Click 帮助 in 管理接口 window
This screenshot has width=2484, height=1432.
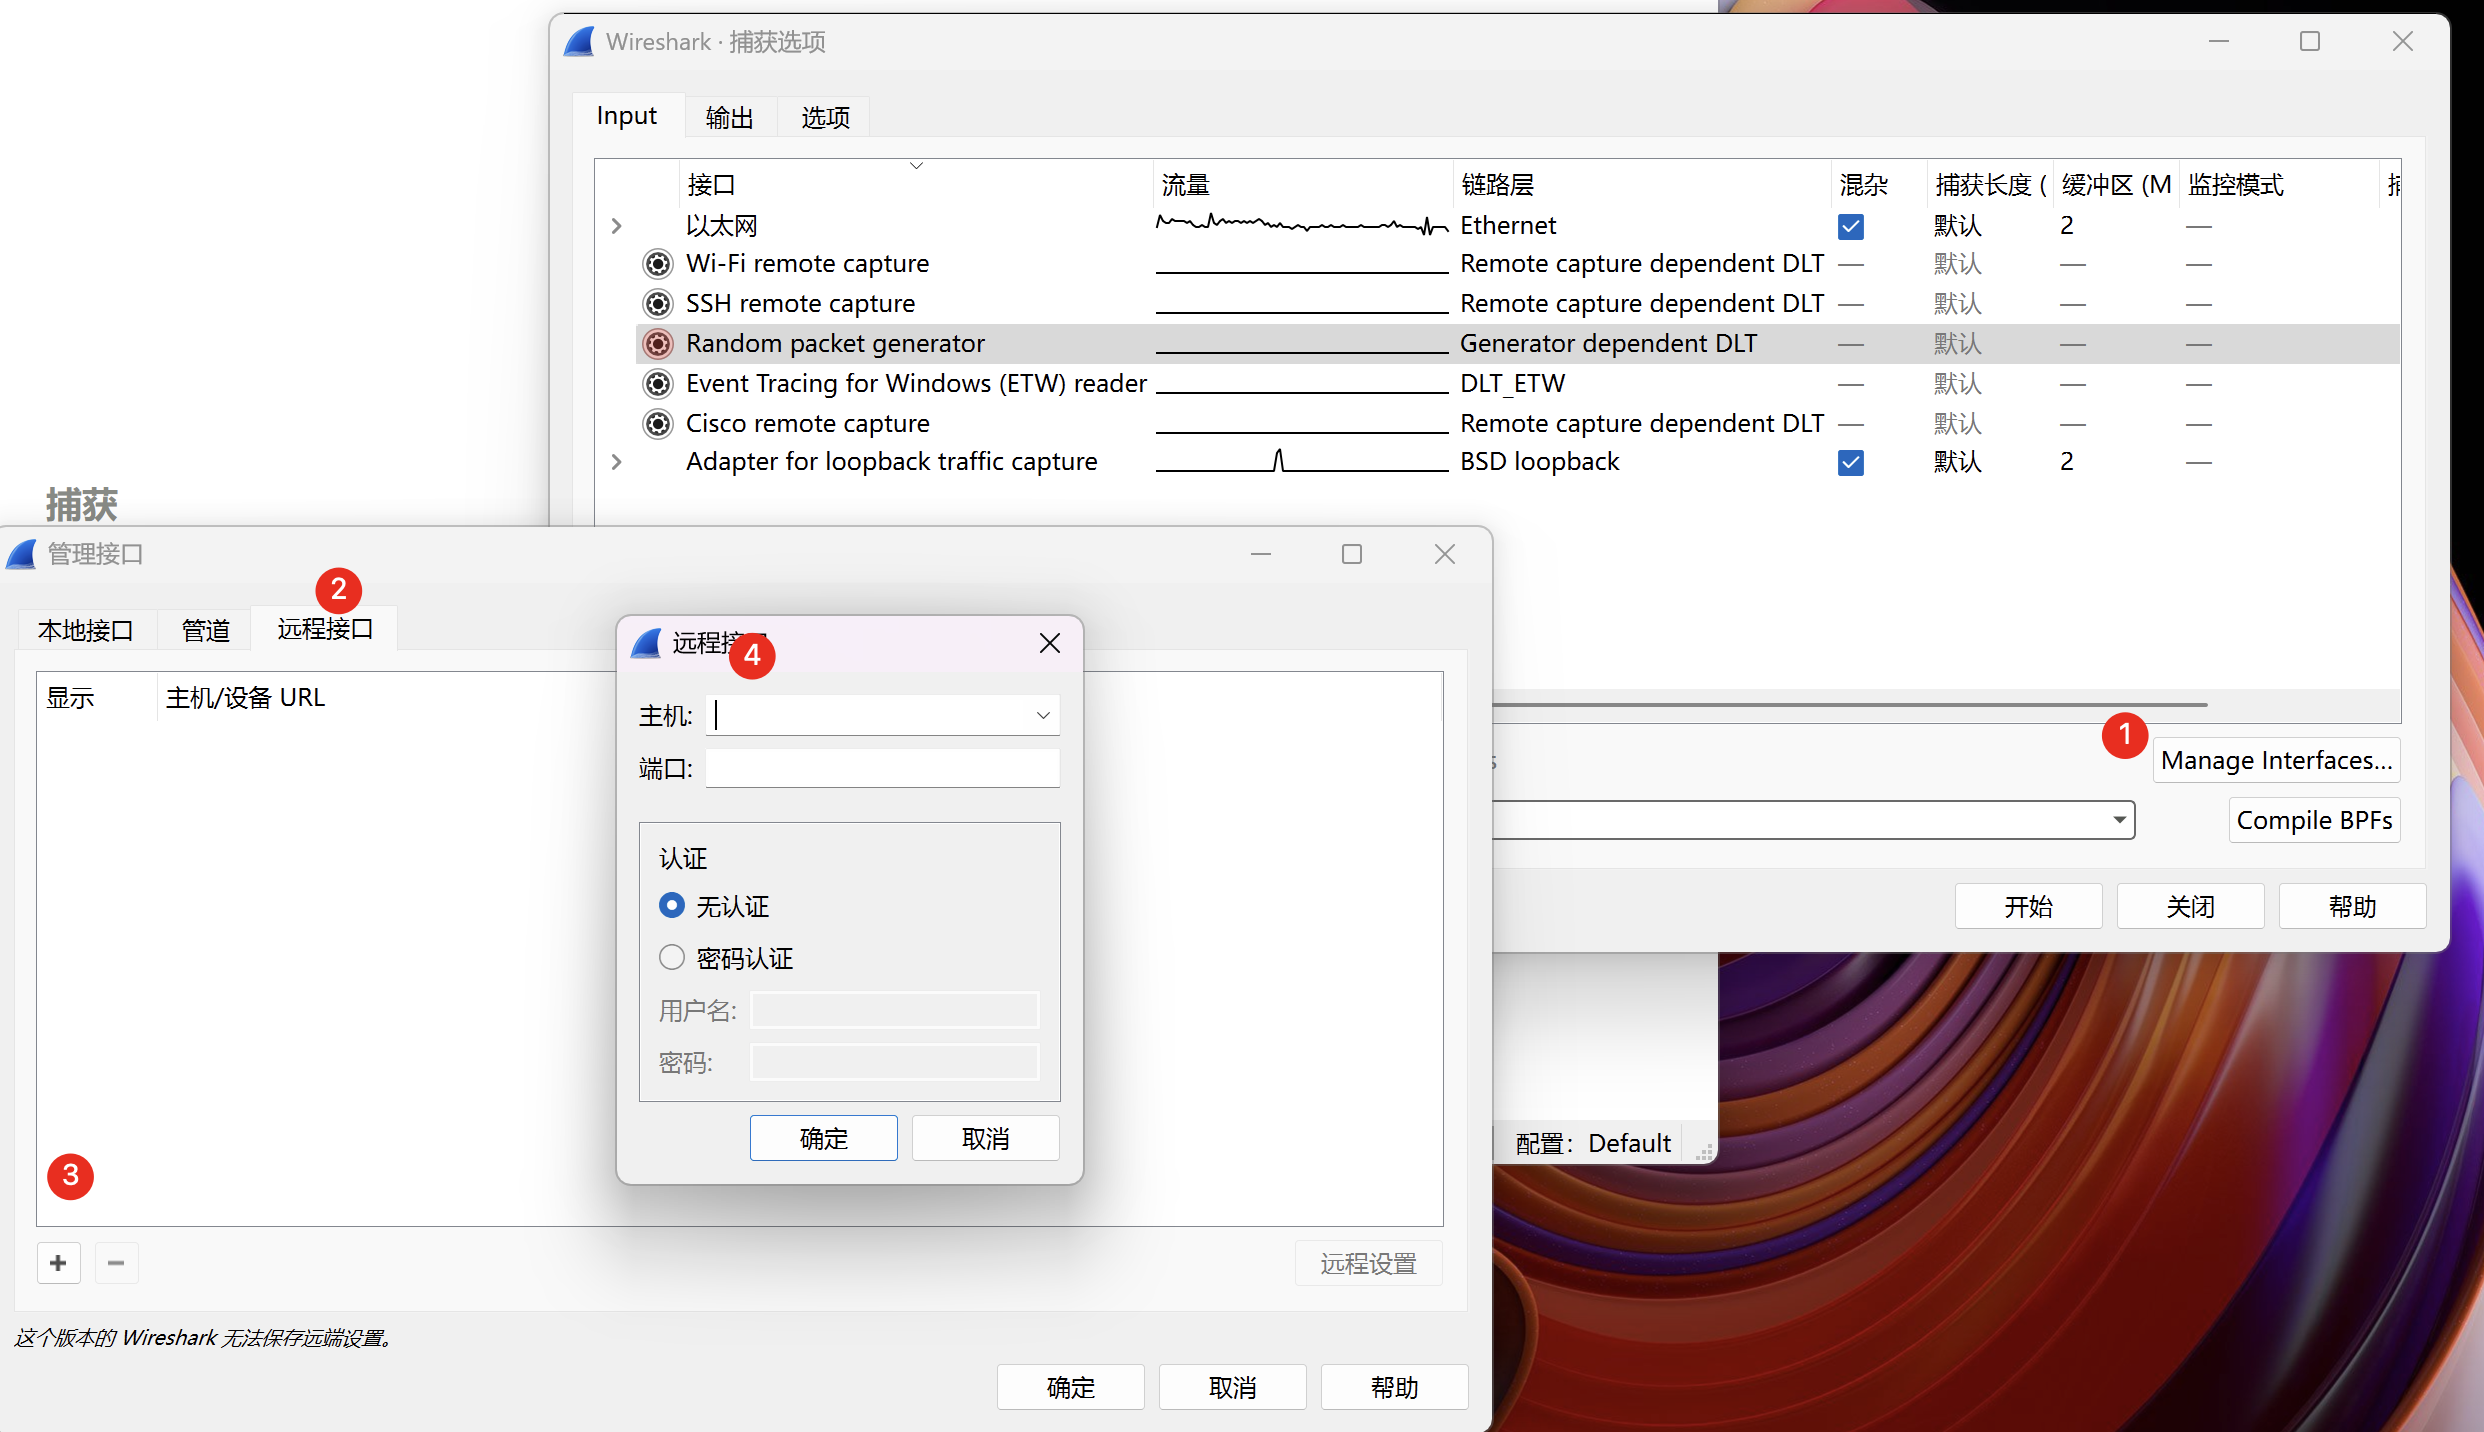(1395, 1387)
